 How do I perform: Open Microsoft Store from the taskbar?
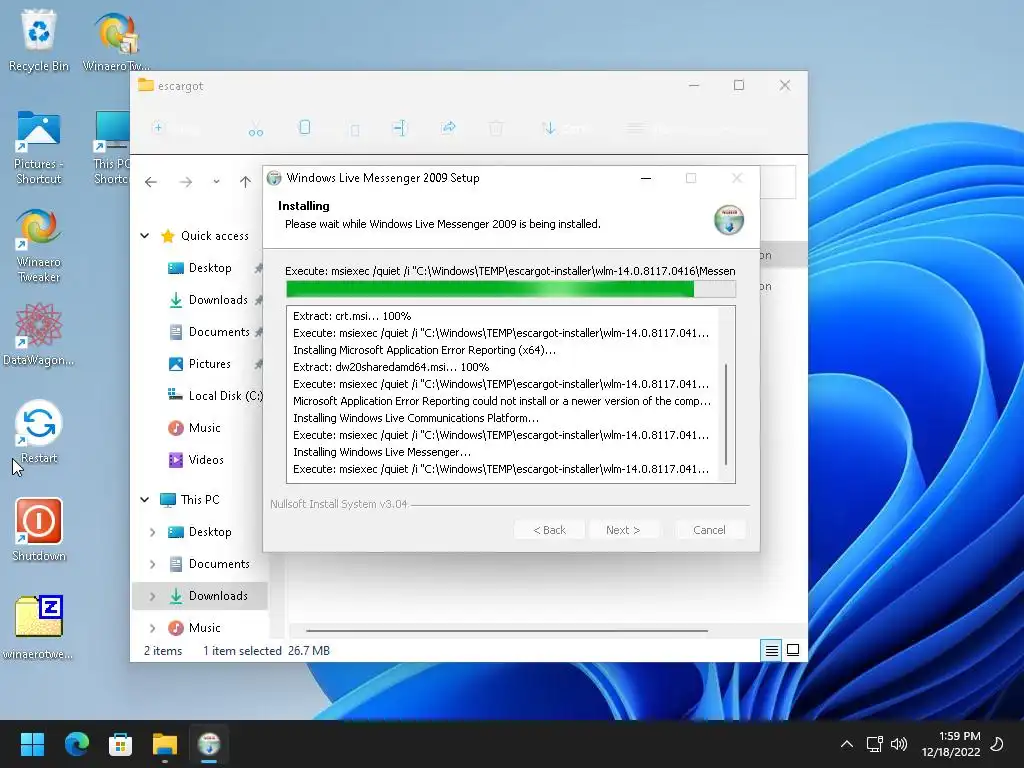point(120,744)
